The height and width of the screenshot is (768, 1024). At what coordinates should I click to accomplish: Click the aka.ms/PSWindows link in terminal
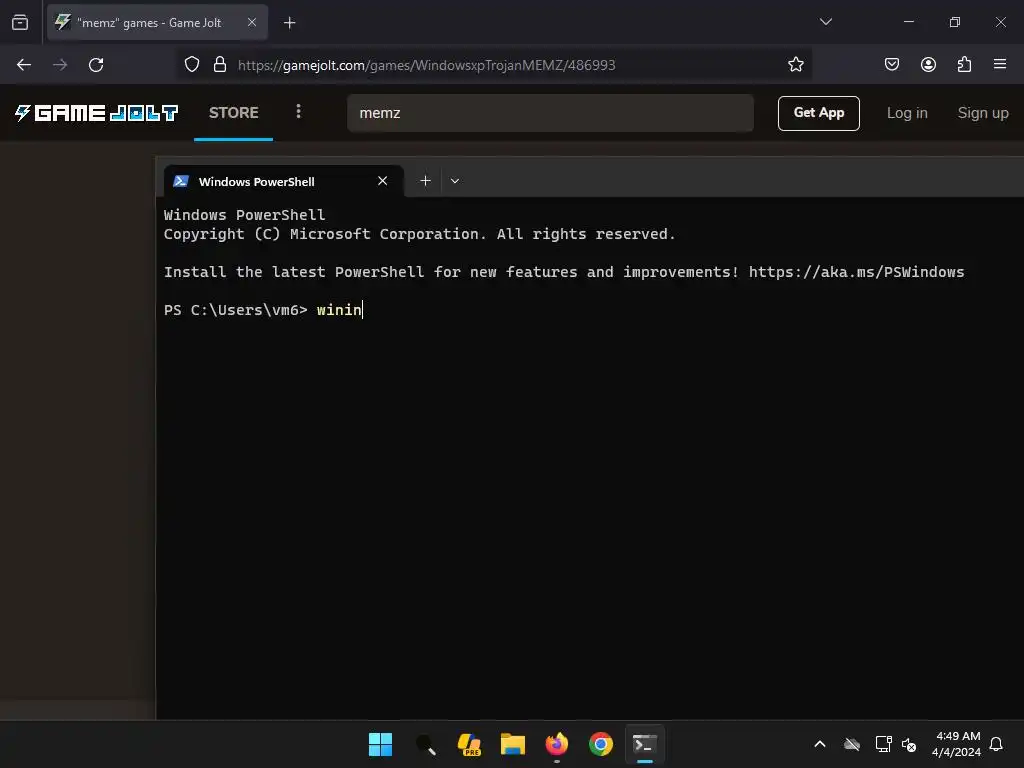(856, 272)
